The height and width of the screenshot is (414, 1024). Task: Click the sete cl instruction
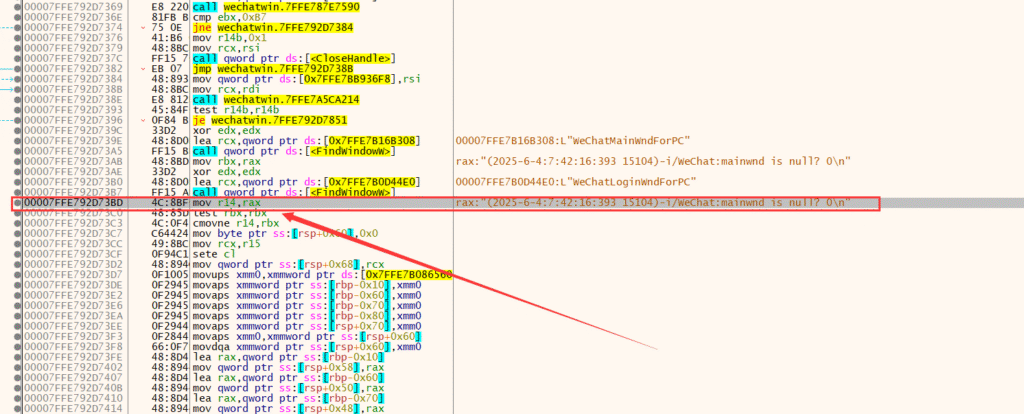[212, 253]
